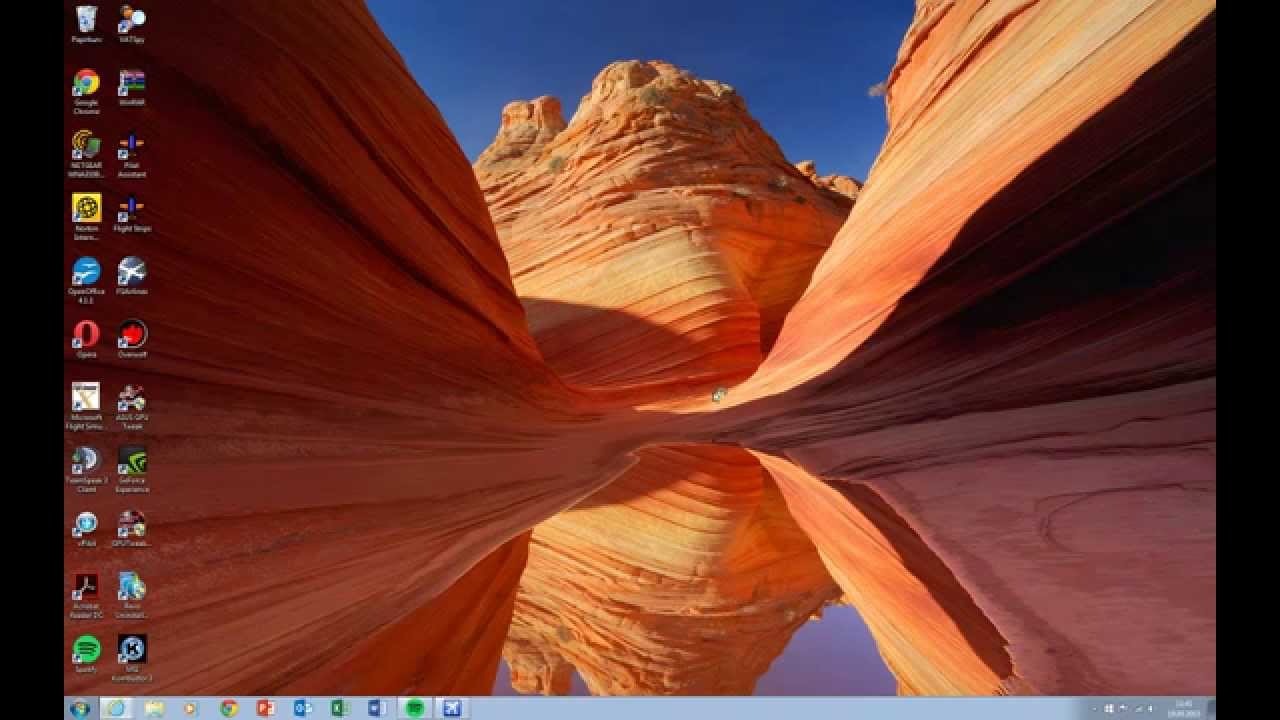Viewport: 1280px width, 720px height.
Task: Select the Opera desktop shortcut
Action: (x=86, y=339)
